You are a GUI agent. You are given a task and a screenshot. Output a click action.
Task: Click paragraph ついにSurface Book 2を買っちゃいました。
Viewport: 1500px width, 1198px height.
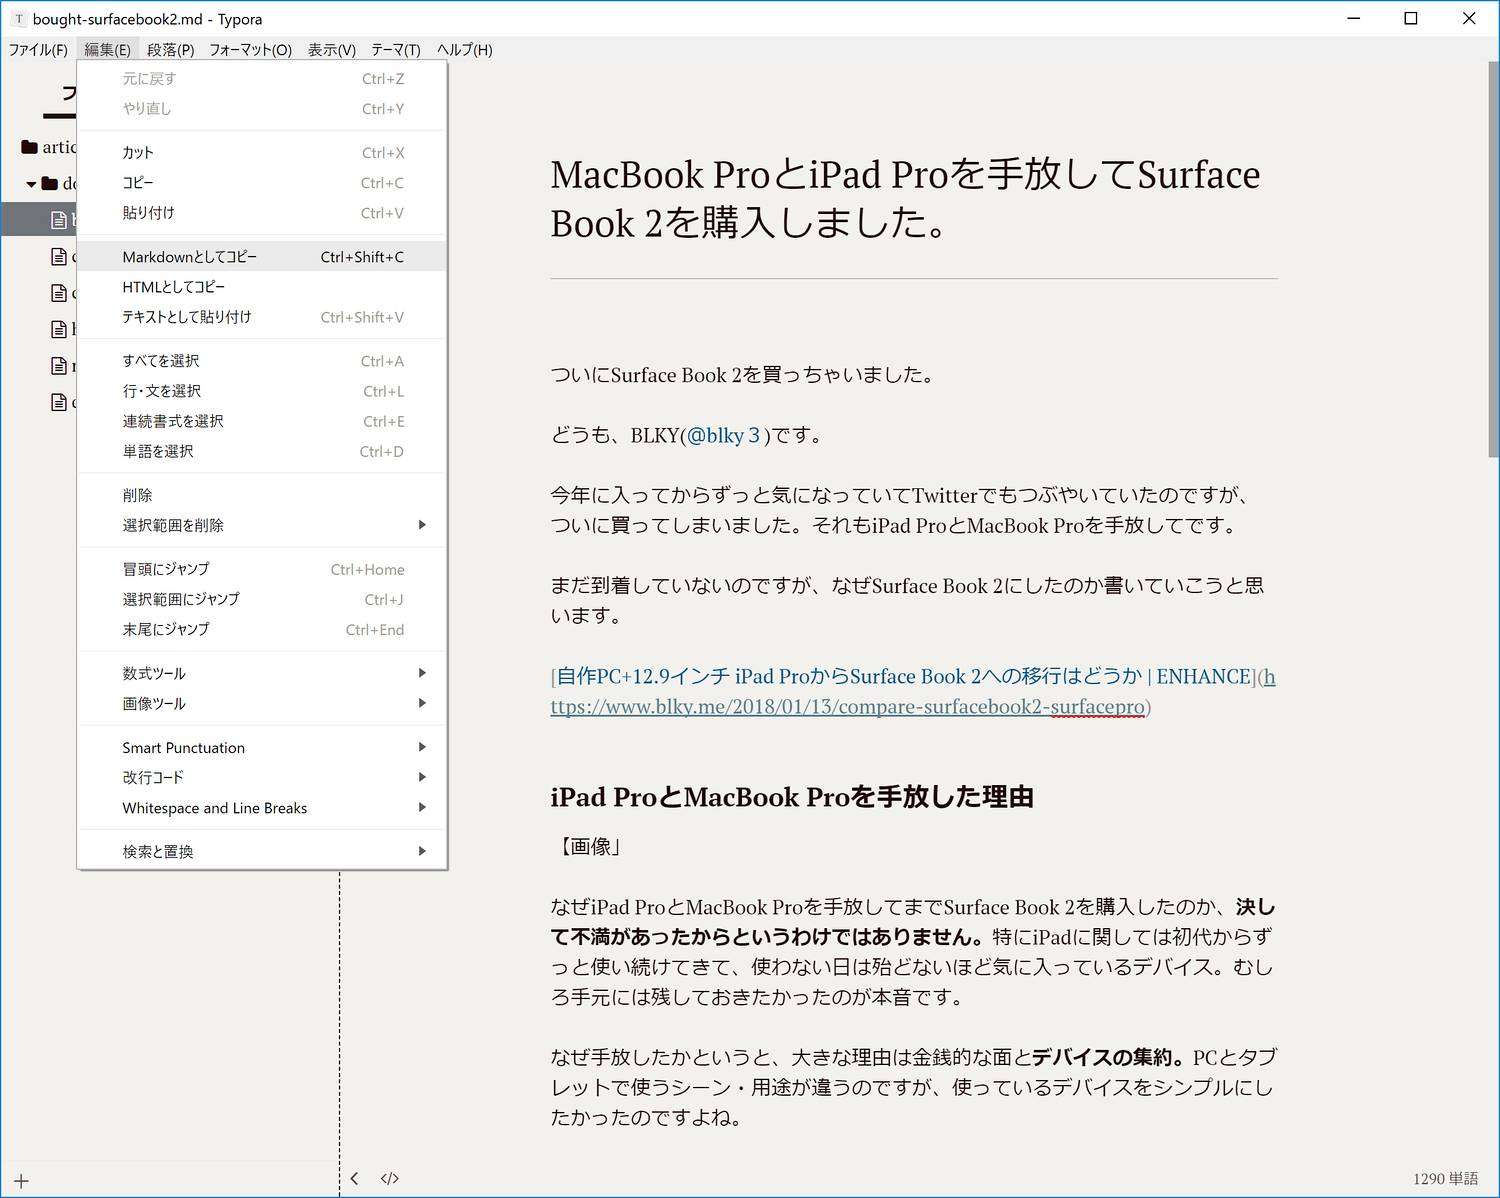745,375
